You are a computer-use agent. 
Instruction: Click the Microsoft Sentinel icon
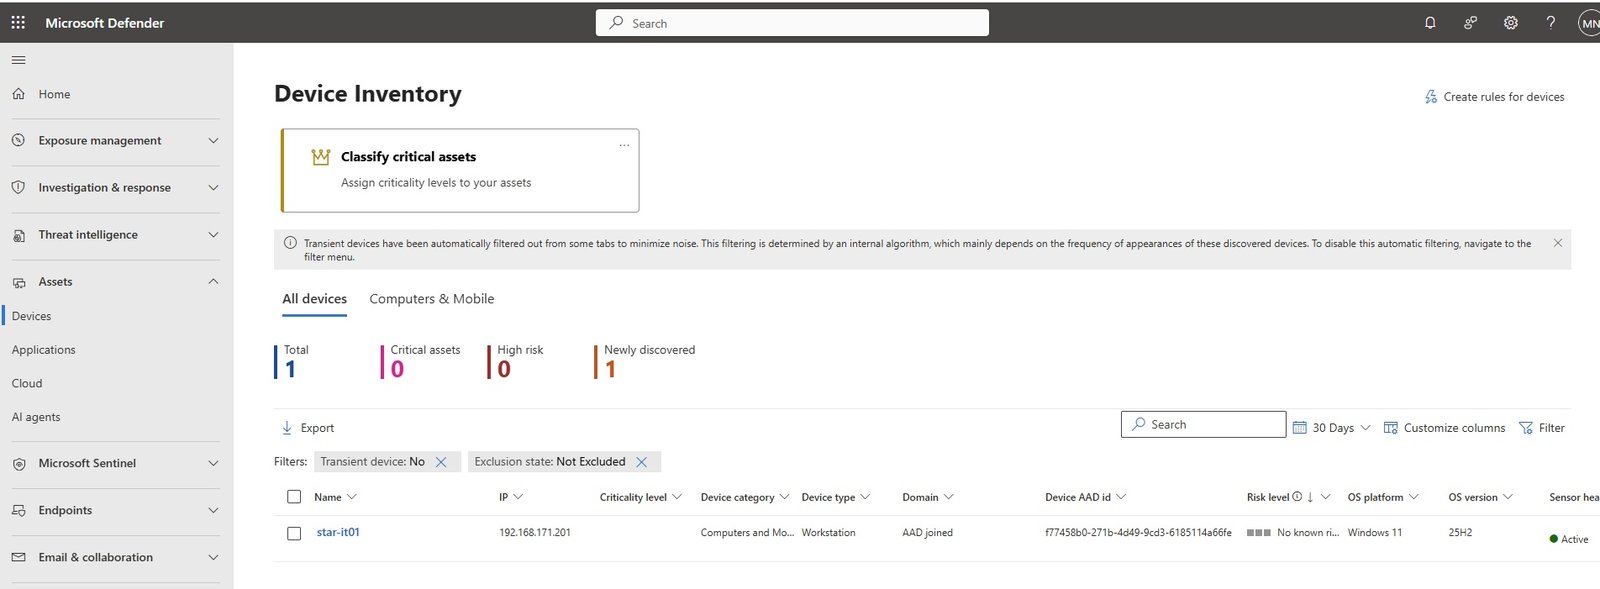[18, 464]
